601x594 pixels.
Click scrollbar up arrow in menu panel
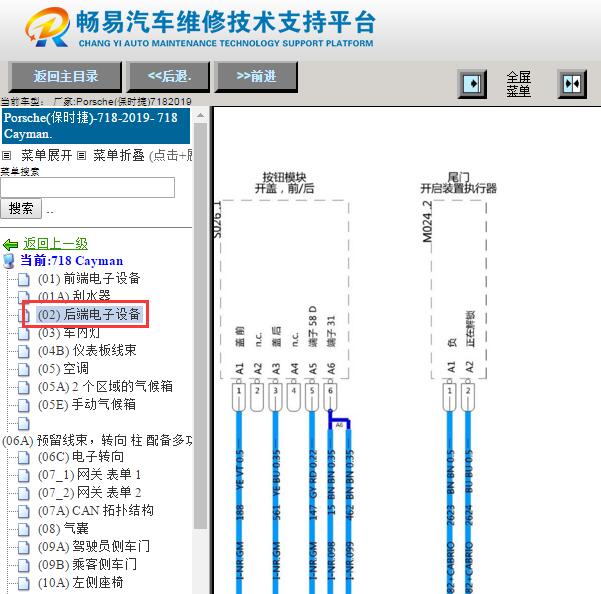(200, 115)
